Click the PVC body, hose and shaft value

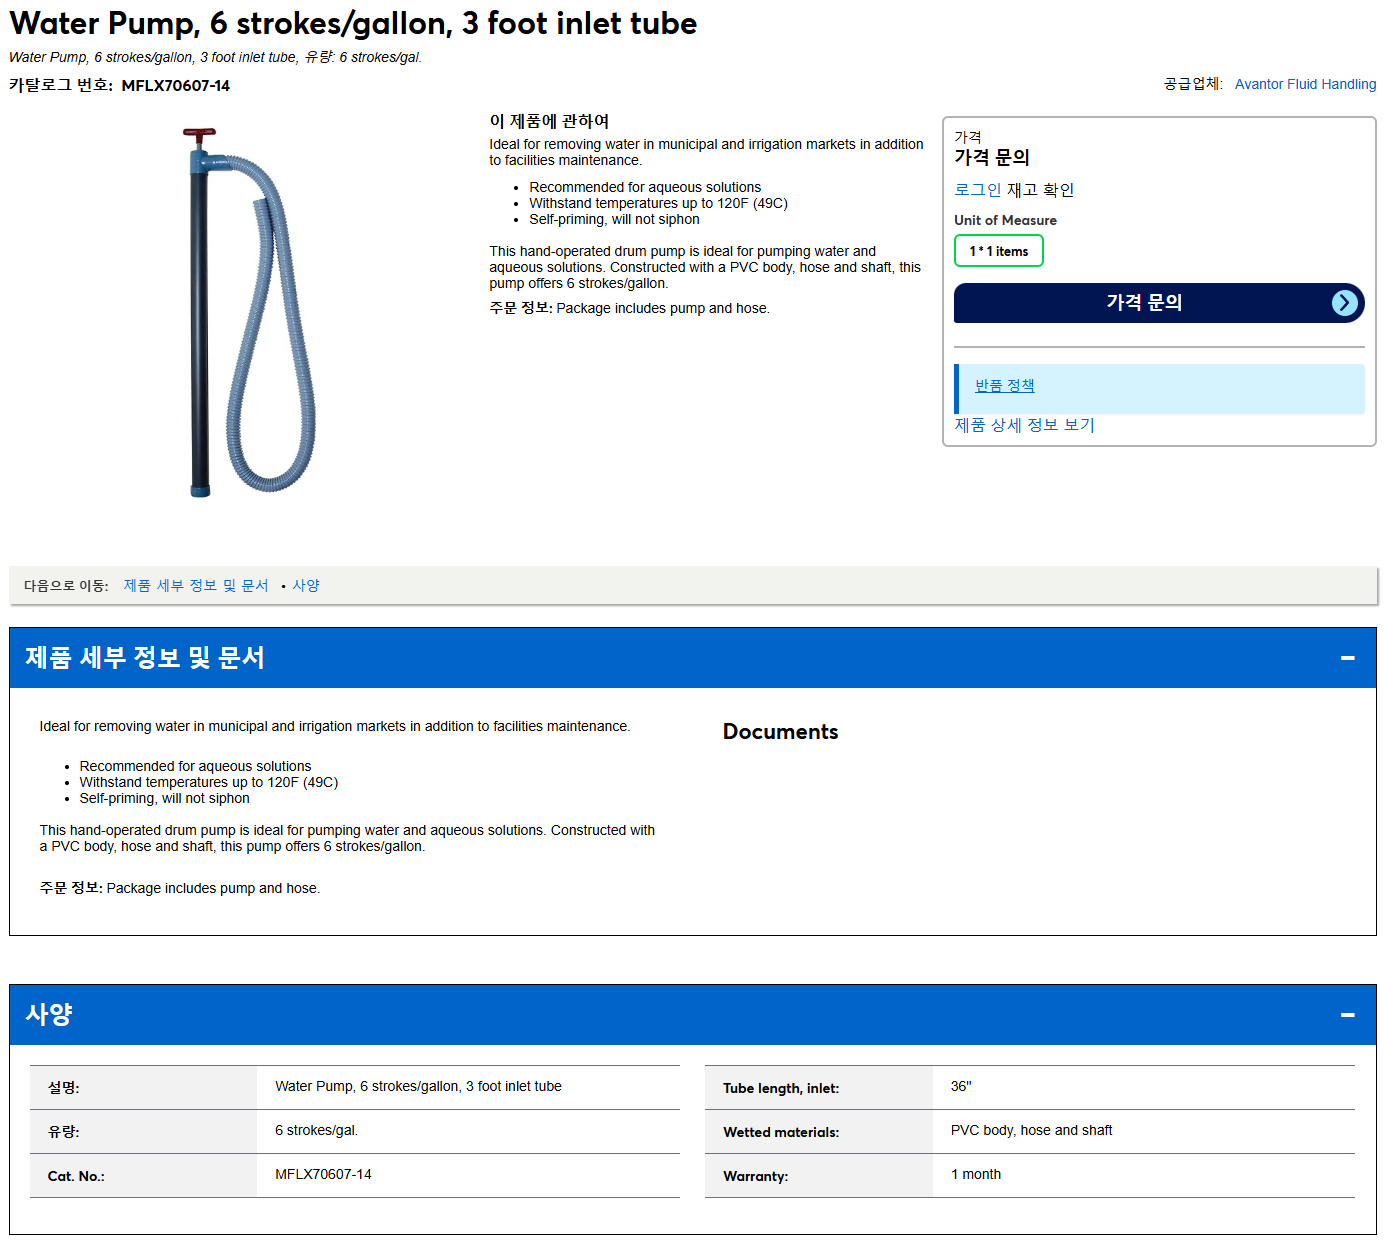click(x=1031, y=1131)
